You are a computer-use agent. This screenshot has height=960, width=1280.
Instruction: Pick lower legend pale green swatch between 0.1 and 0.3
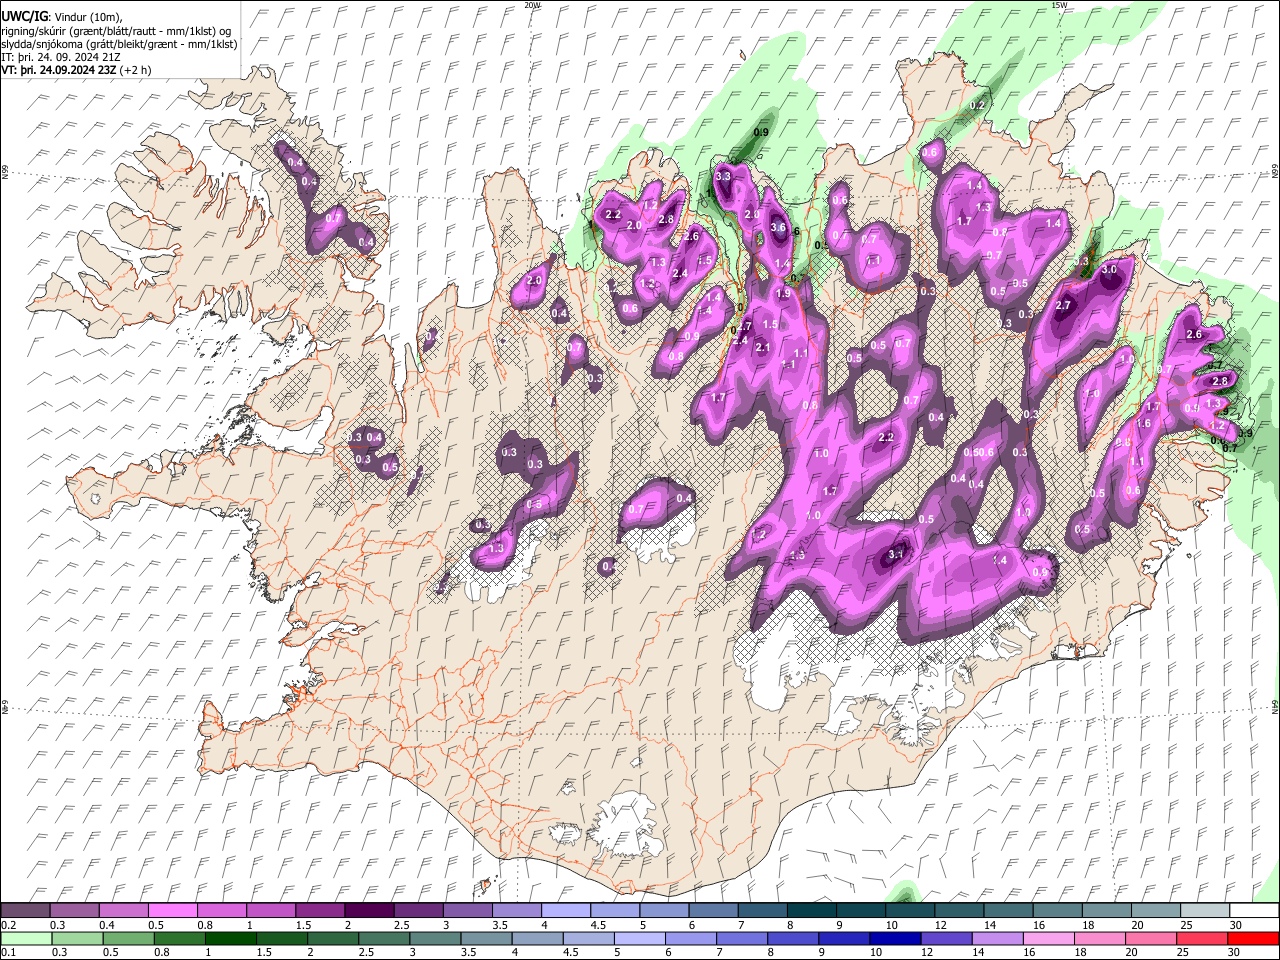26,938
